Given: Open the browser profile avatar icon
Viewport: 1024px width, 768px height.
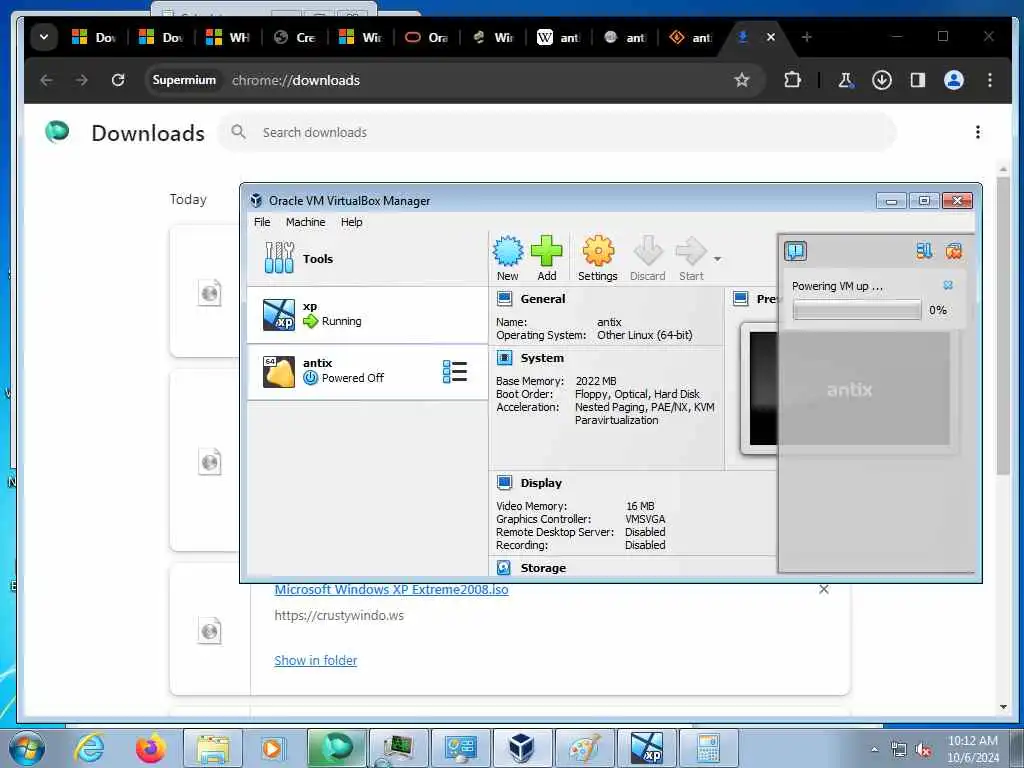Looking at the screenshot, I should (953, 80).
